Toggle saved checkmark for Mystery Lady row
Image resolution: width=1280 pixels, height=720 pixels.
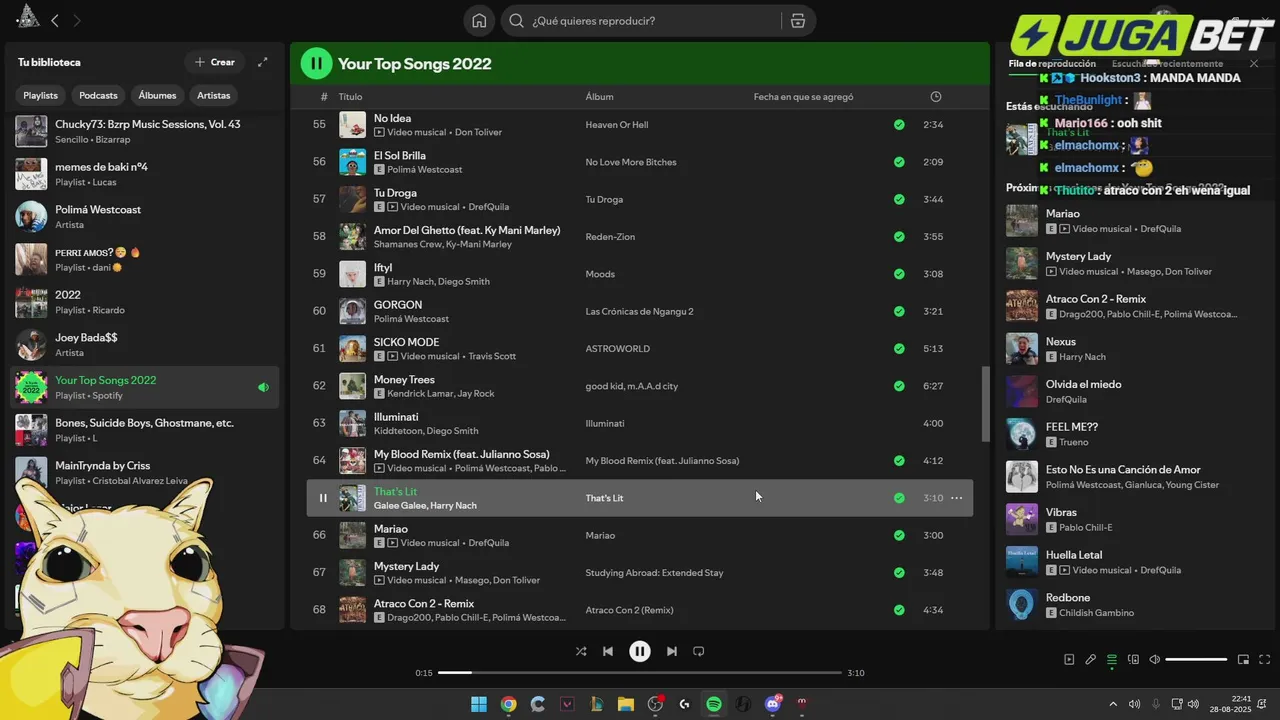899,573
